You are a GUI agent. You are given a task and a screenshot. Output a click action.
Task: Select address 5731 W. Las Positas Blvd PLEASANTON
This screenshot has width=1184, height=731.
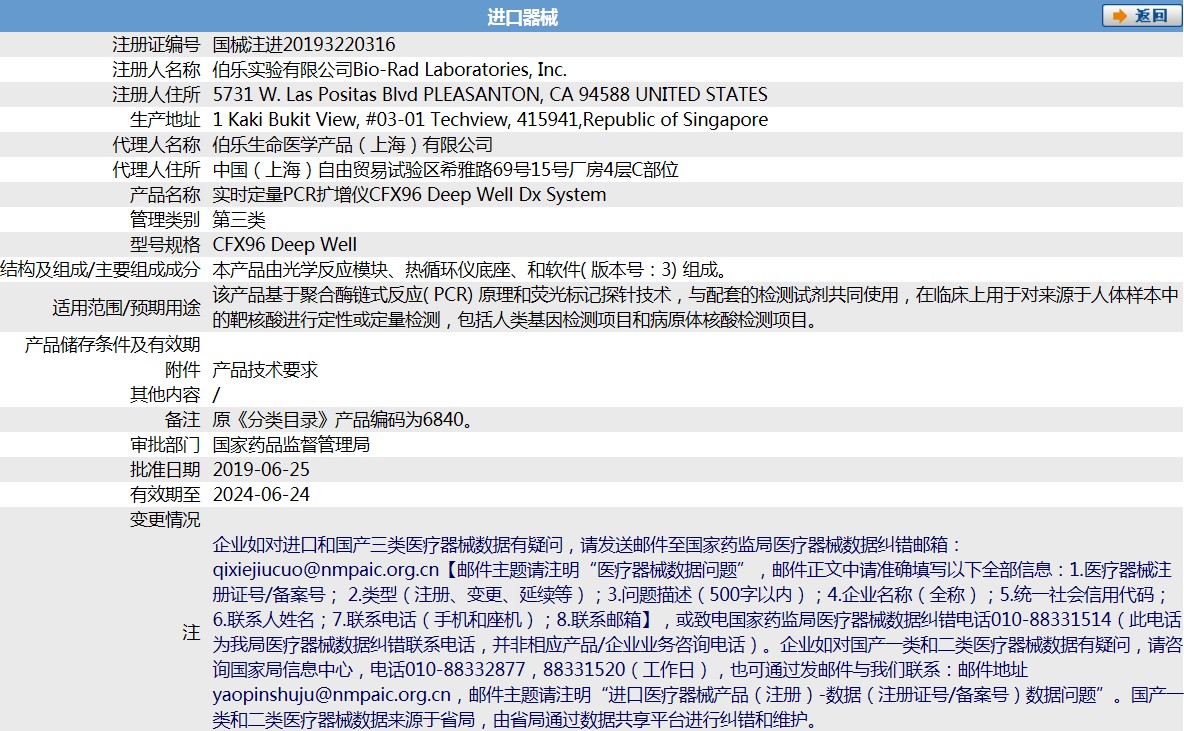(376, 94)
